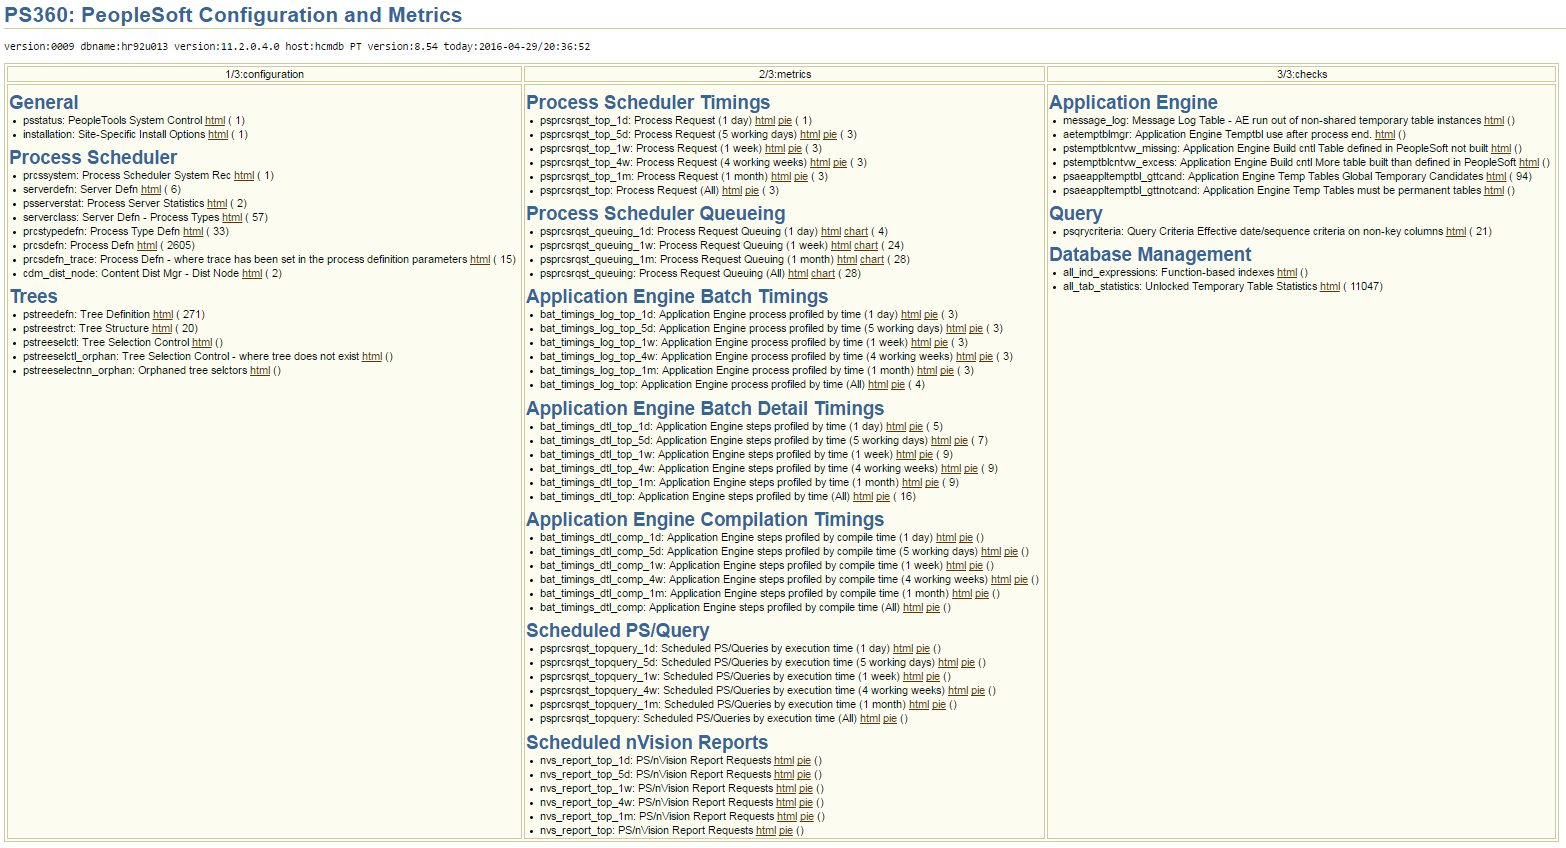Open the installation Site-Specific Install Options html link
Image resolution: width=1566 pixels, height=848 pixels.
(218, 134)
